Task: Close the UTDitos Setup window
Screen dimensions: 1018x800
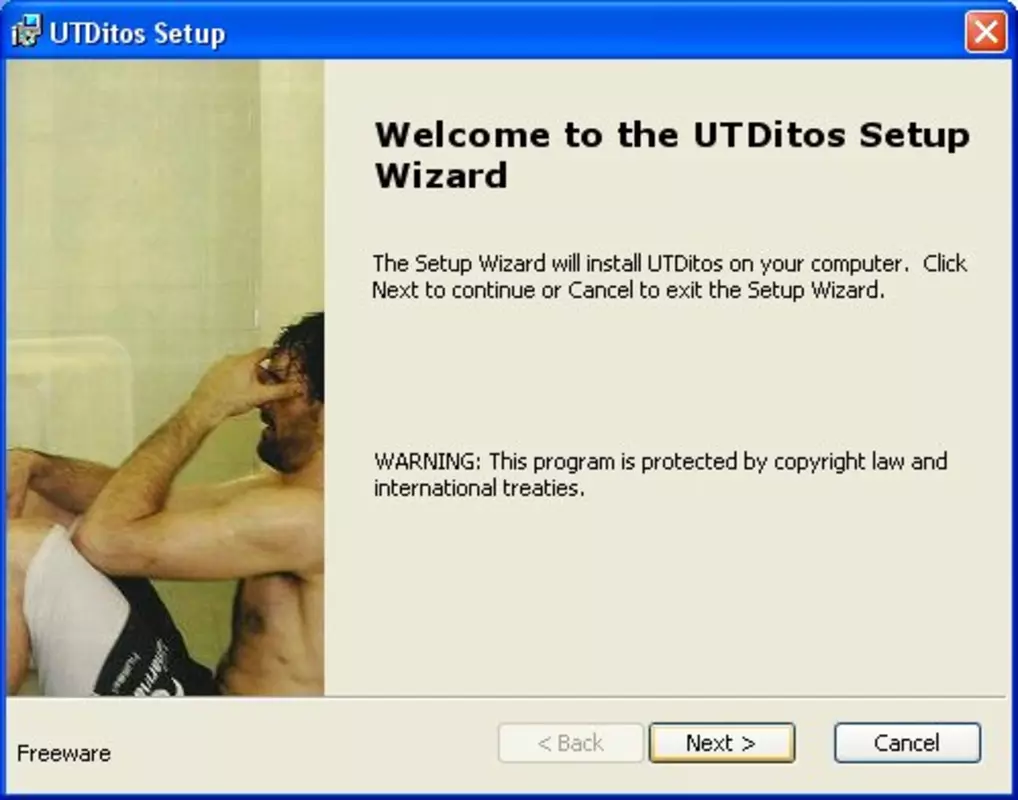Action: point(986,31)
